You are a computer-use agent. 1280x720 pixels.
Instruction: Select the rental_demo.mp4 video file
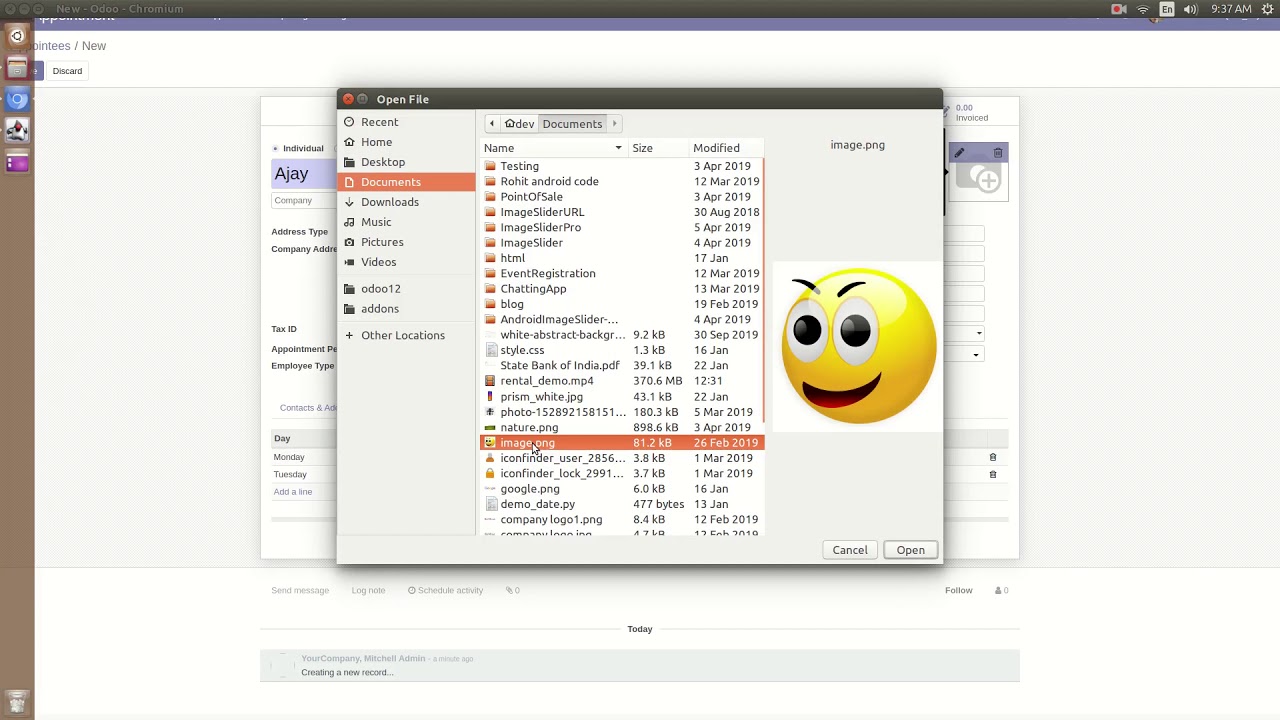click(621, 381)
